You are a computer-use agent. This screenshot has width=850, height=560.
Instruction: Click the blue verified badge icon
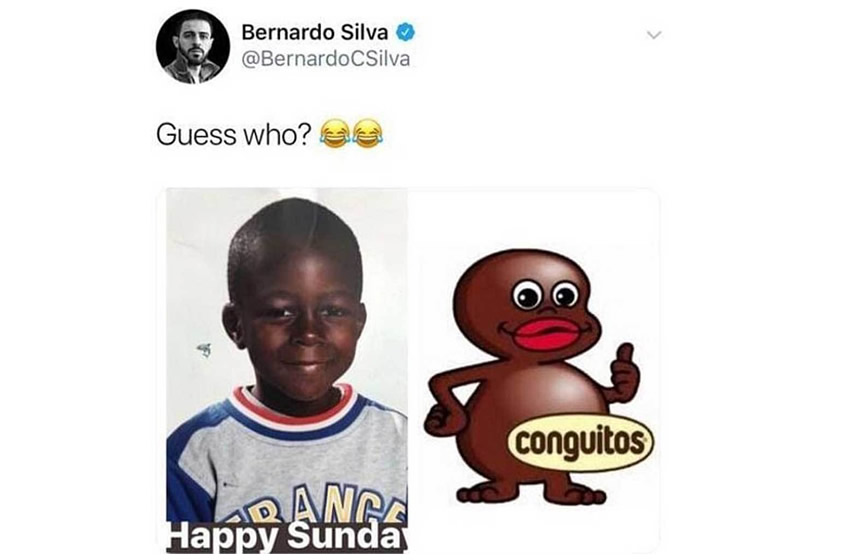point(405,33)
